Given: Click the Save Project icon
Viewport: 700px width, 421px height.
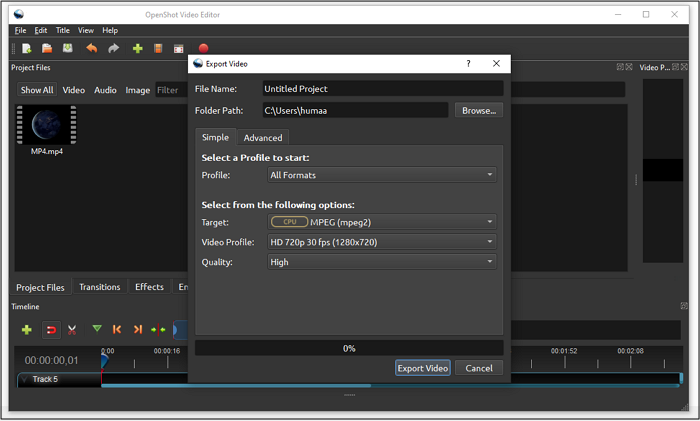Looking at the screenshot, I should [67, 48].
